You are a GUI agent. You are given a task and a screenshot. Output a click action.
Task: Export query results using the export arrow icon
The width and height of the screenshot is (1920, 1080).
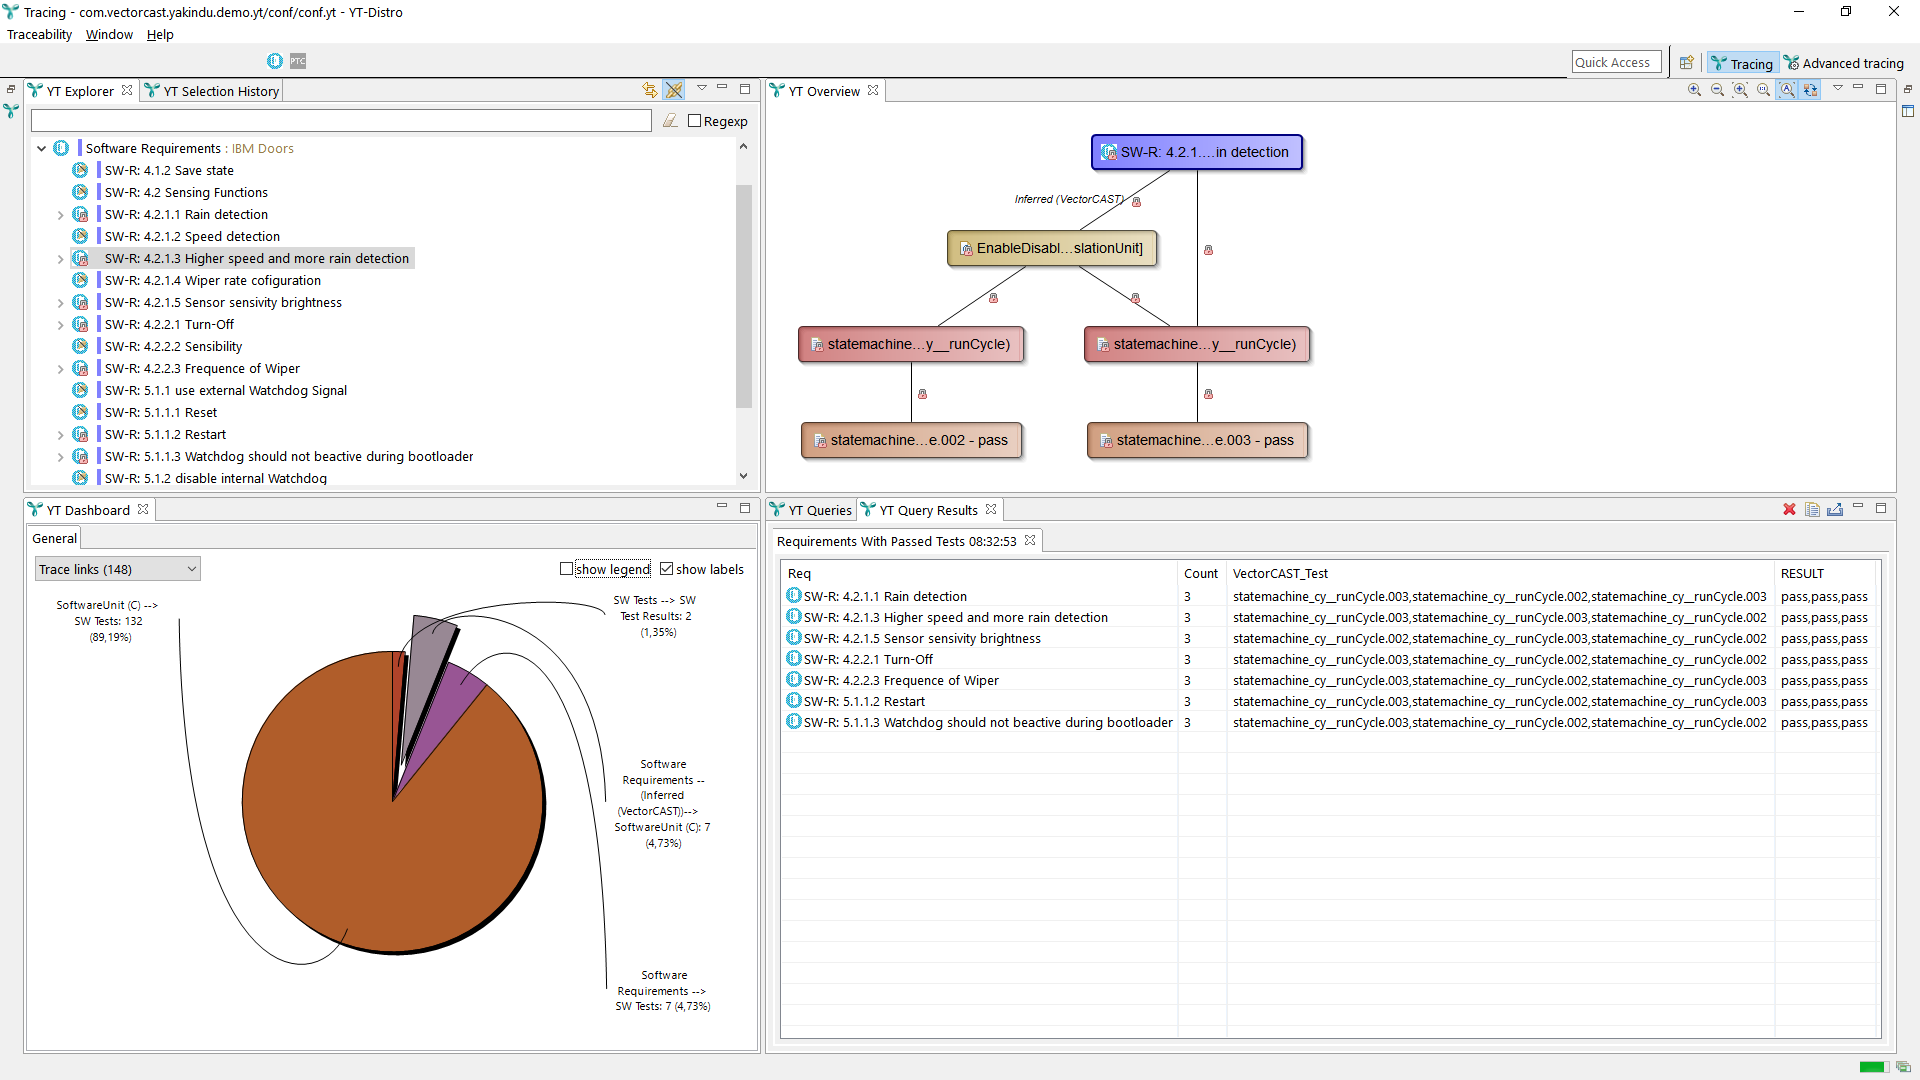pos(1835,509)
